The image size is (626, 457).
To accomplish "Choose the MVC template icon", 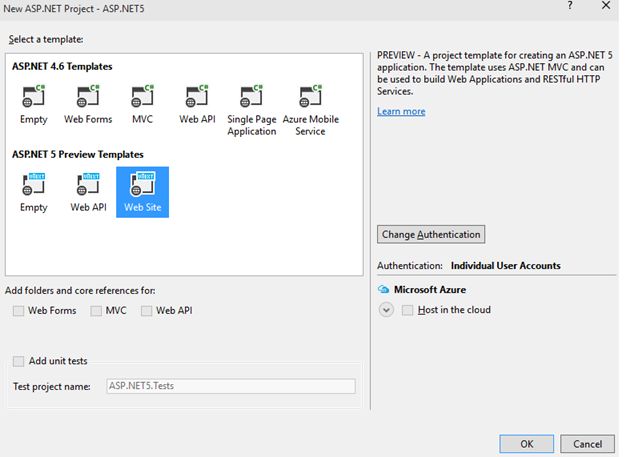I will (x=143, y=97).
